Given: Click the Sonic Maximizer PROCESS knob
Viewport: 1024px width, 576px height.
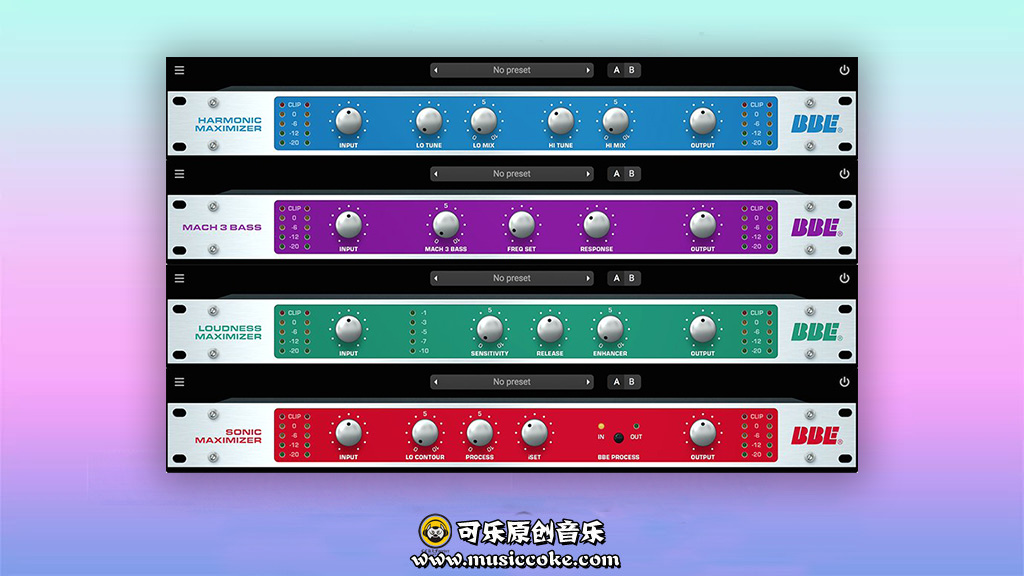Looking at the screenshot, I should click(479, 433).
